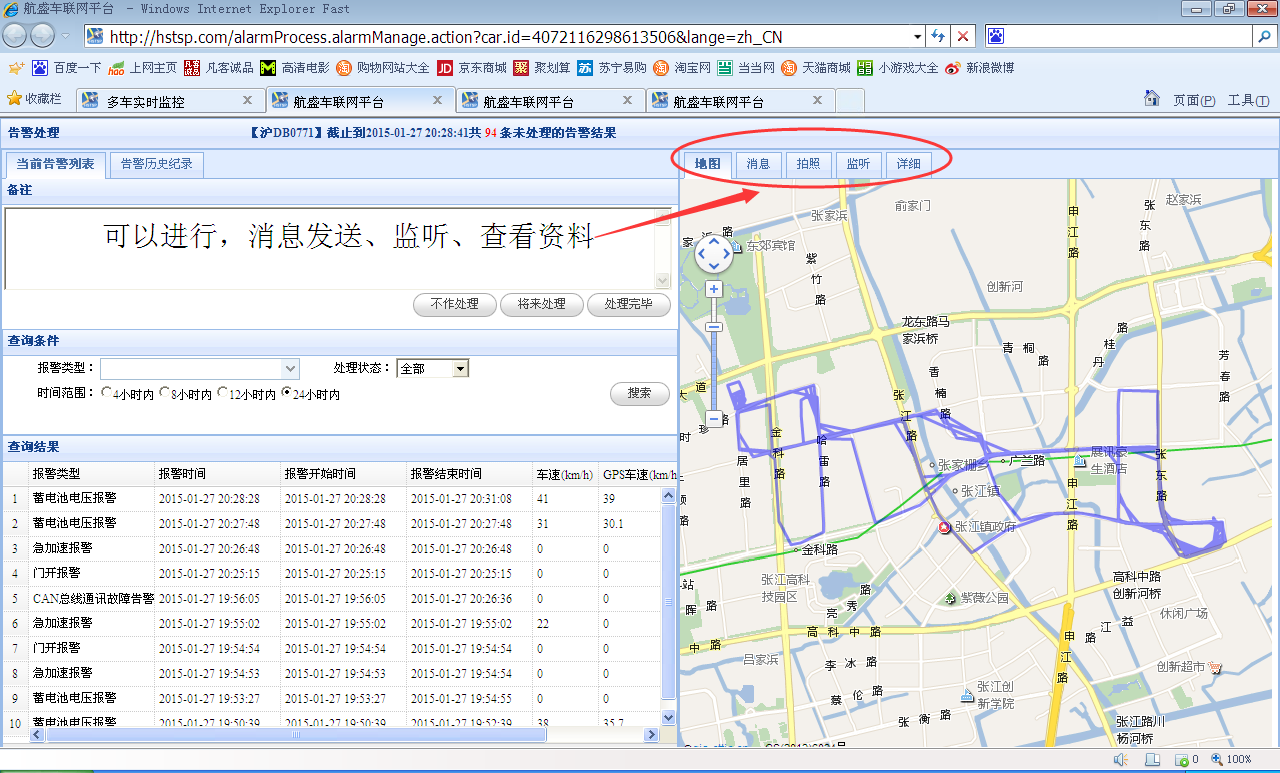
Task: Open a new blank browser tab
Action: click(x=850, y=101)
